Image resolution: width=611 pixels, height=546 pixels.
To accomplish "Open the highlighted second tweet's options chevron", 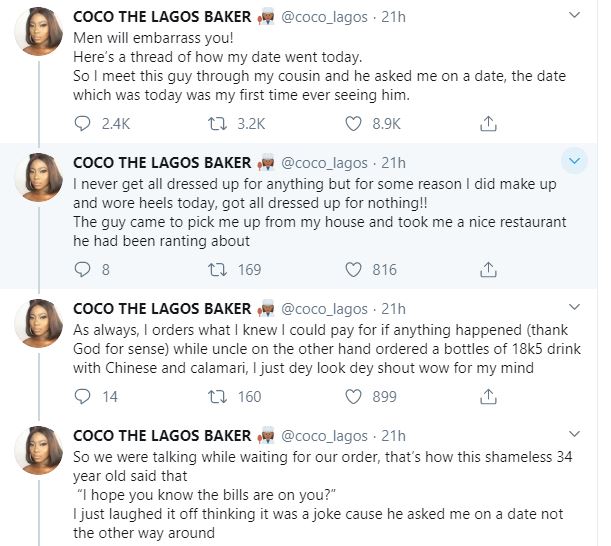I will coord(574,161).
